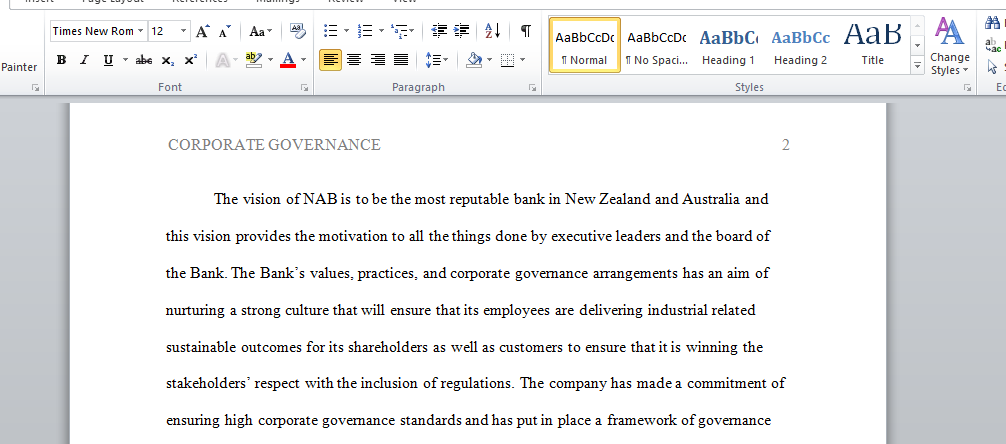Viewport: 1006px width, 444px height.
Task: Click the word NAB in document
Action: 320,199
